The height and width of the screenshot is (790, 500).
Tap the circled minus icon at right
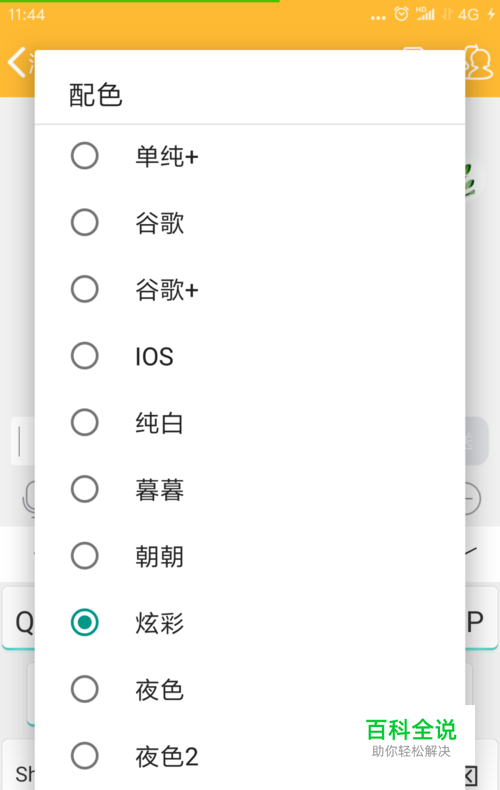tap(473, 499)
